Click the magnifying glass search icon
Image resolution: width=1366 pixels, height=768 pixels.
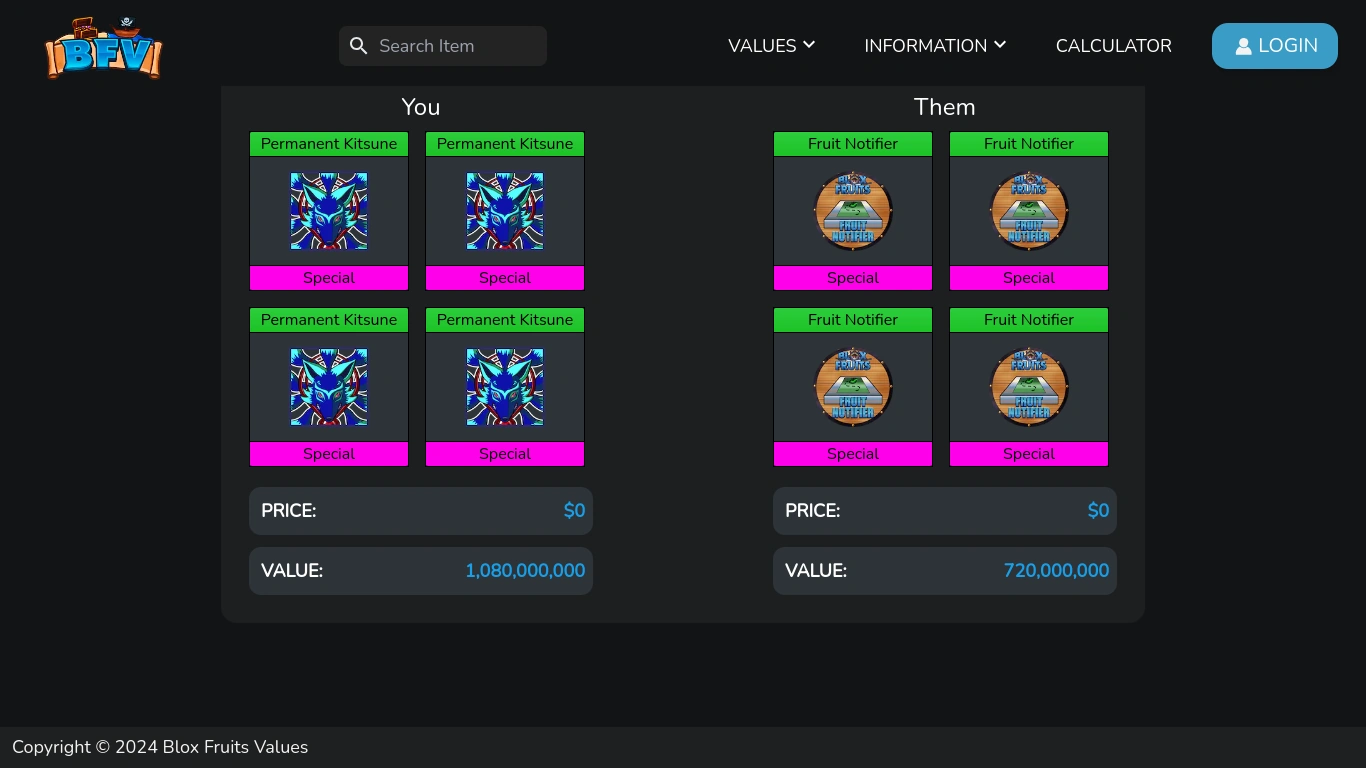tap(359, 46)
